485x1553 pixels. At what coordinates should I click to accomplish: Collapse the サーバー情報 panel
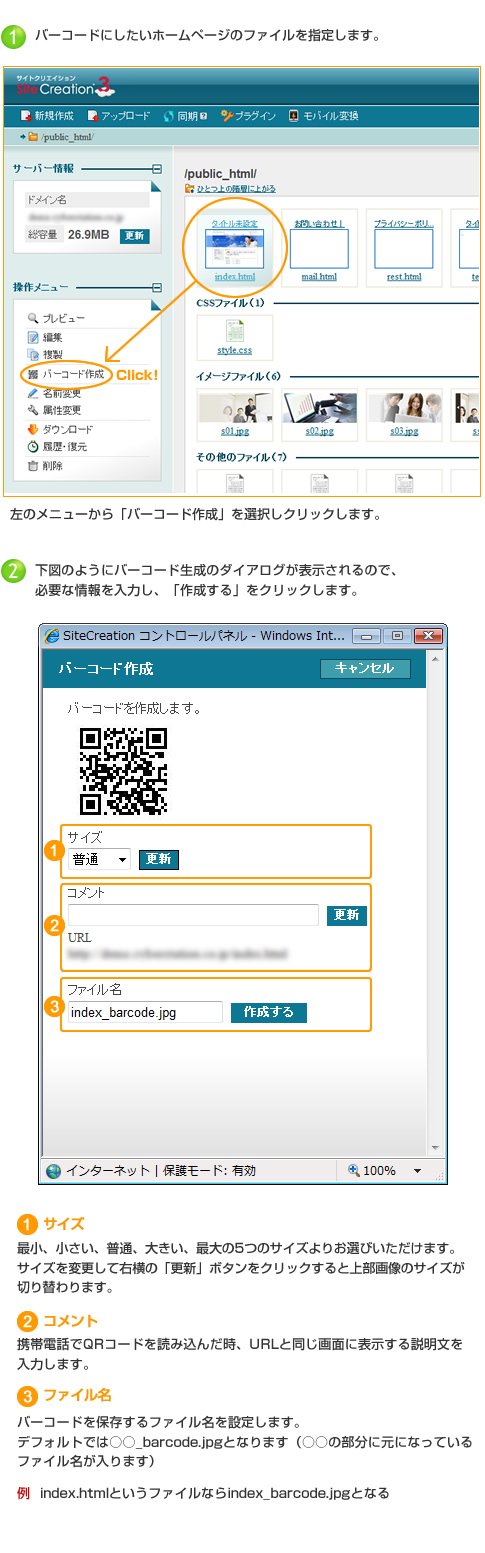tap(156, 170)
